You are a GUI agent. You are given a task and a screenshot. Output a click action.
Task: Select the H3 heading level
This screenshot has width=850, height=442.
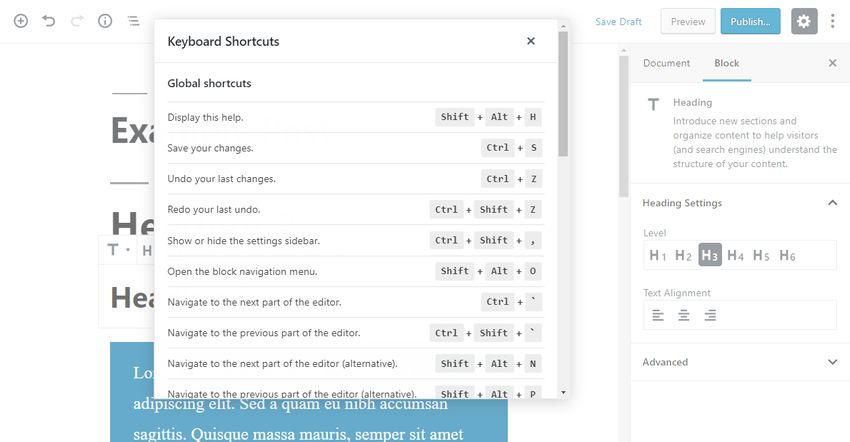710,255
